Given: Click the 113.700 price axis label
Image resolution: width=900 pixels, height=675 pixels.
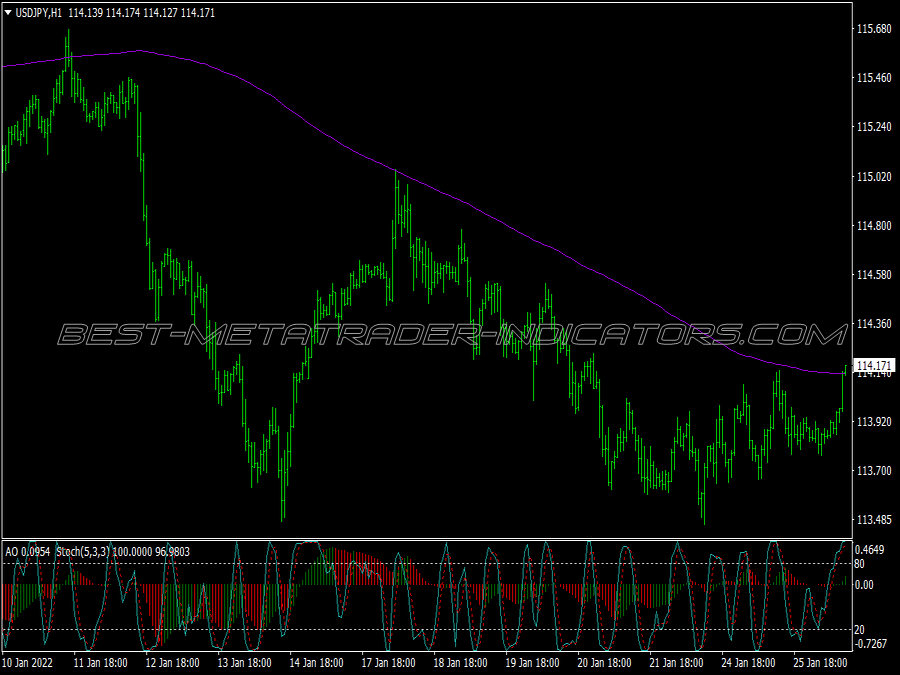Looking at the screenshot, I should (x=874, y=471).
